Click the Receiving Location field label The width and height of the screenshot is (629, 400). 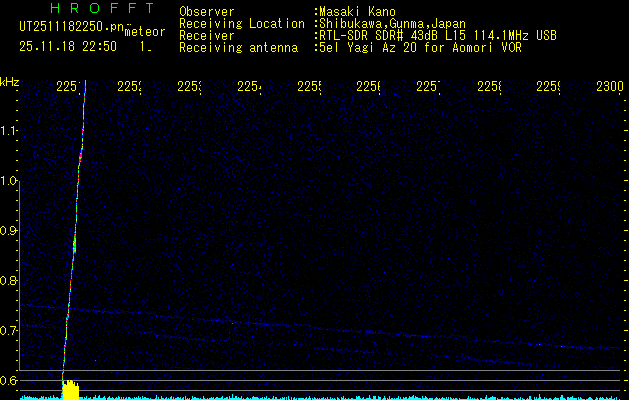click(x=241, y=23)
